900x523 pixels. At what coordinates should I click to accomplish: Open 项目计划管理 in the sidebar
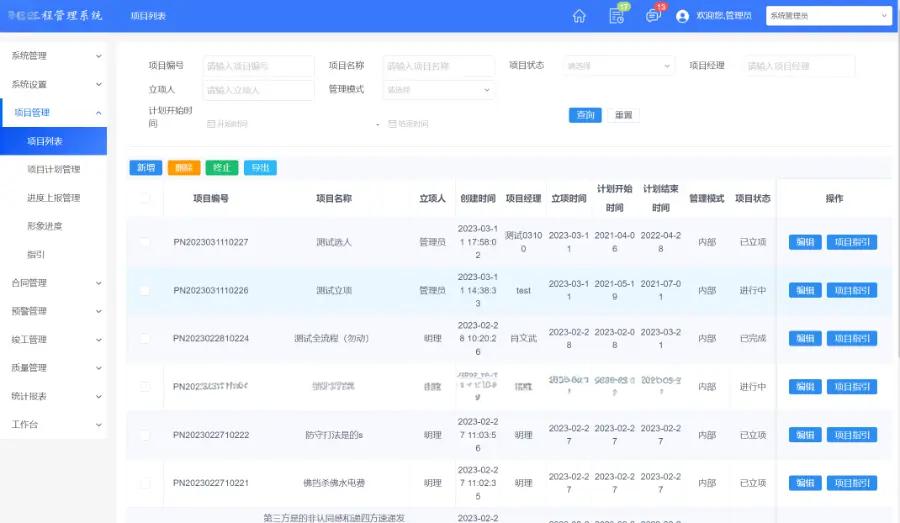pyautogui.click(x=53, y=169)
